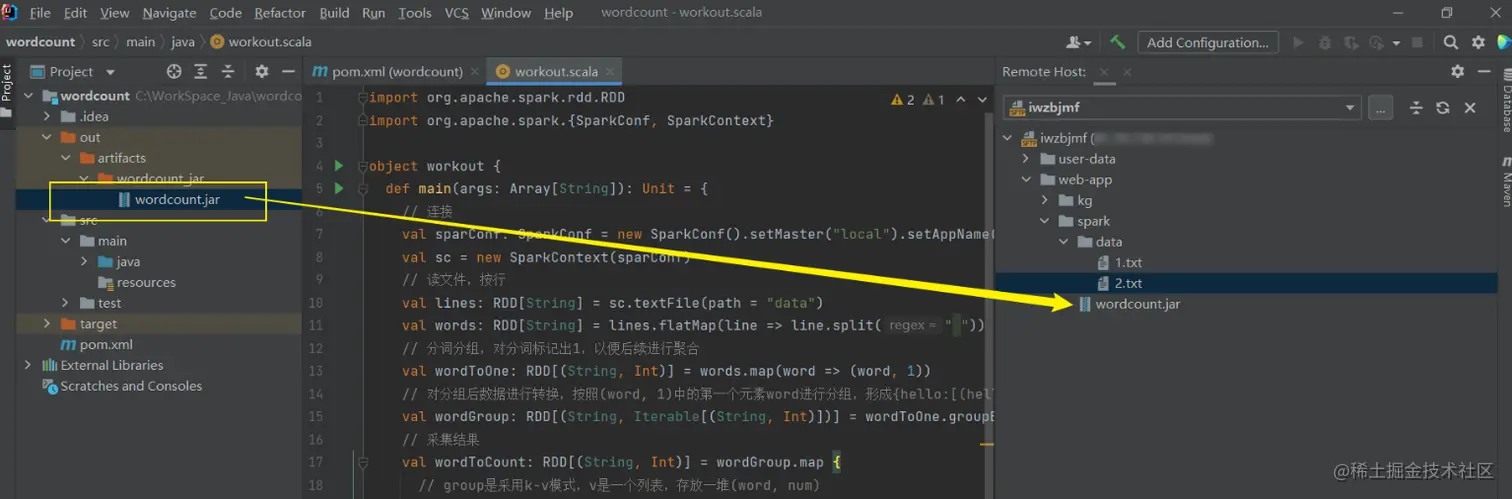Open the Maven side tool window
Screen dimensions: 1512x499
tap(1505, 181)
